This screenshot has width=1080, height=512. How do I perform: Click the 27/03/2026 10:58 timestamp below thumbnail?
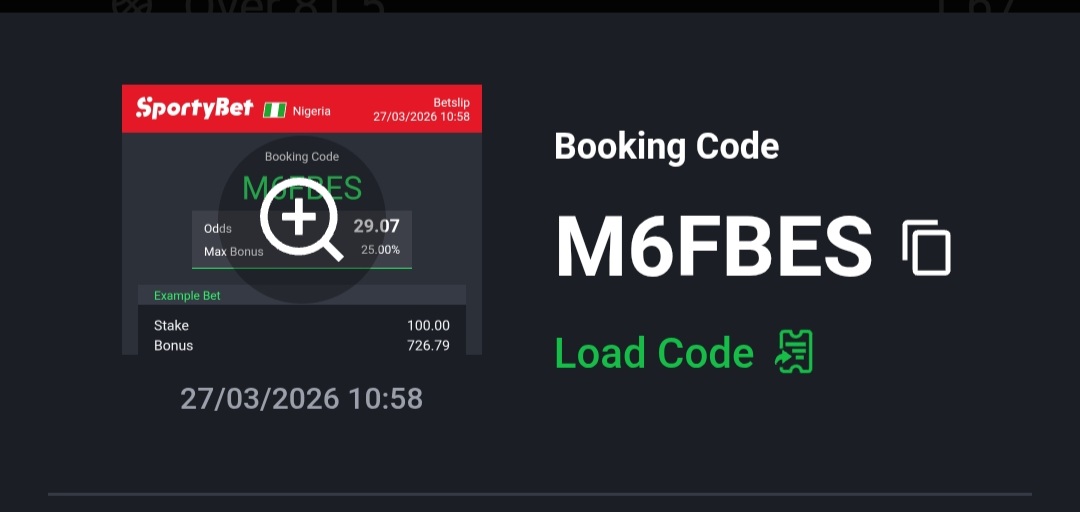tap(301, 399)
